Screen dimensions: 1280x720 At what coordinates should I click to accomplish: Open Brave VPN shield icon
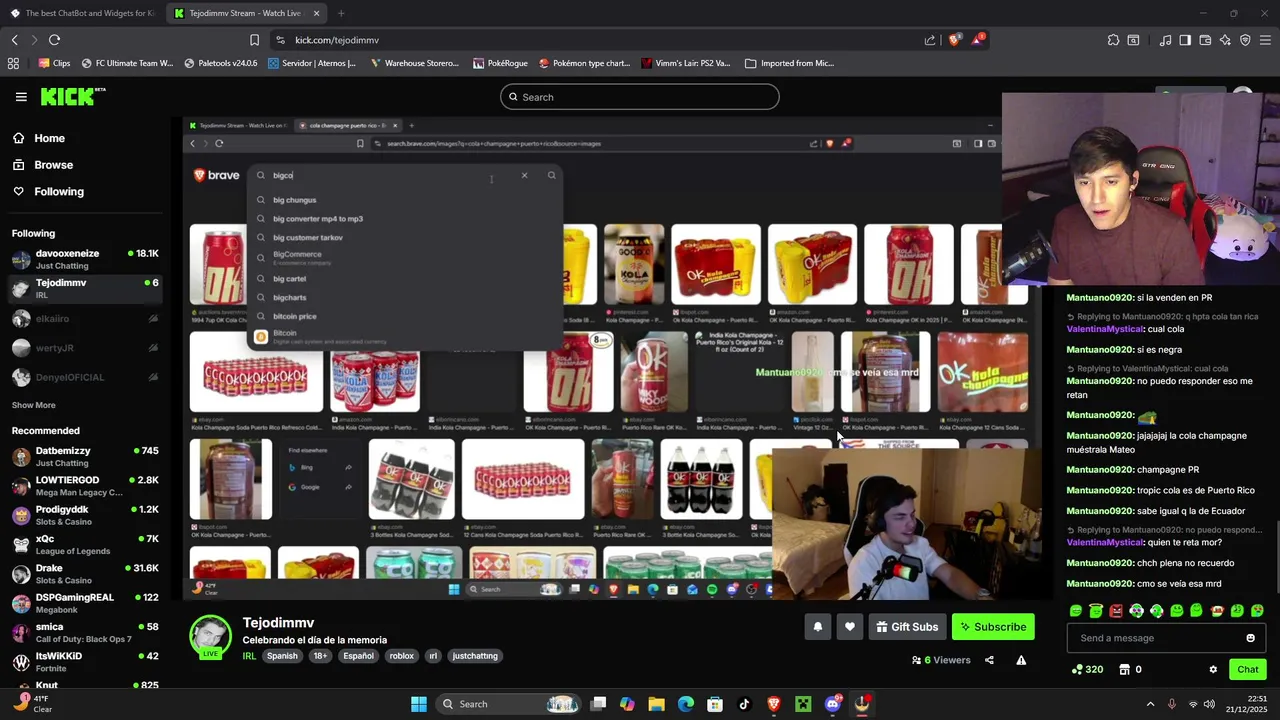(1245, 40)
